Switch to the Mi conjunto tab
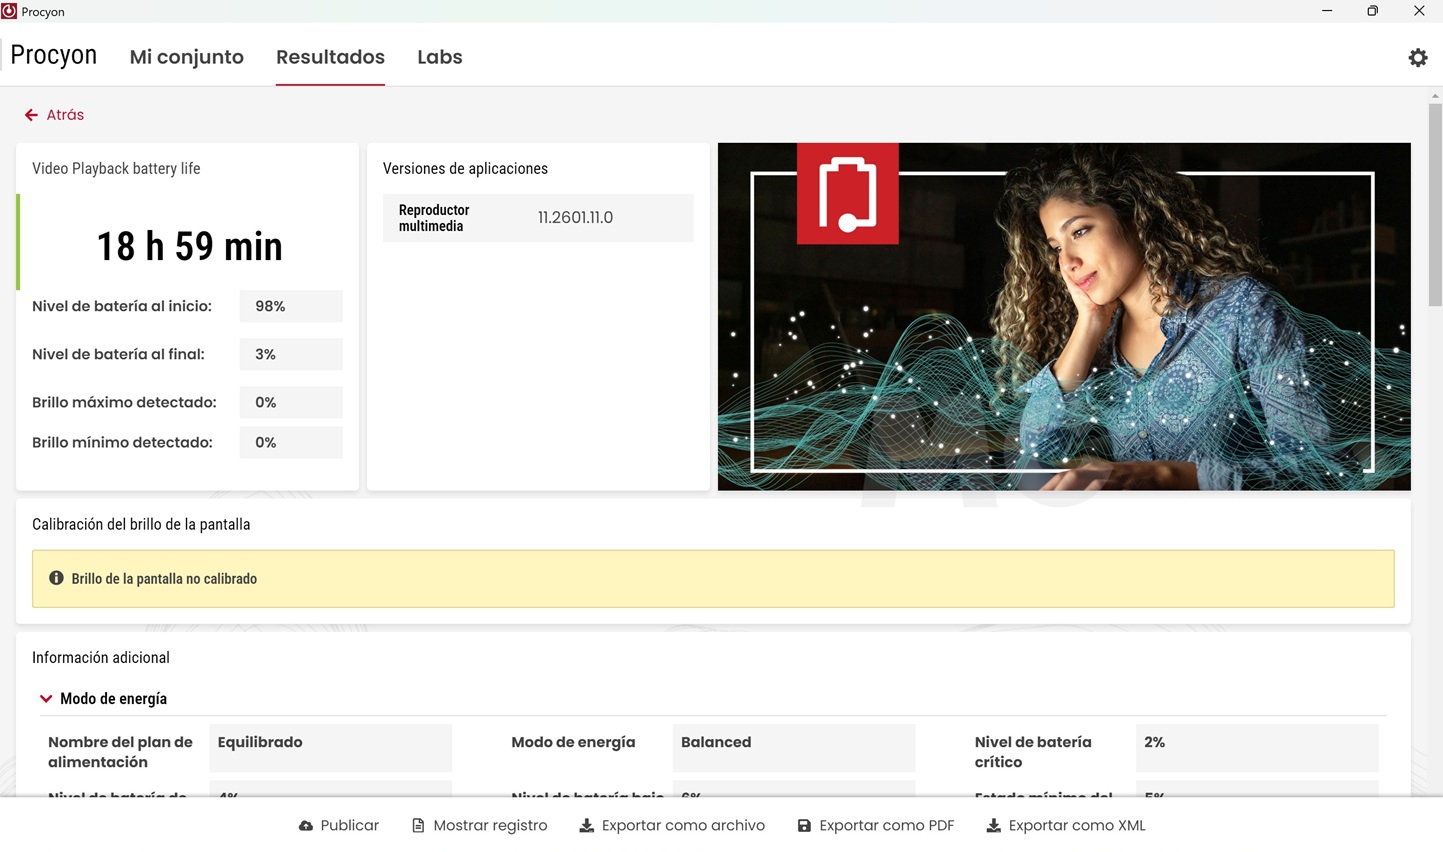The image size is (1443, 852). (x=186, y=57)
